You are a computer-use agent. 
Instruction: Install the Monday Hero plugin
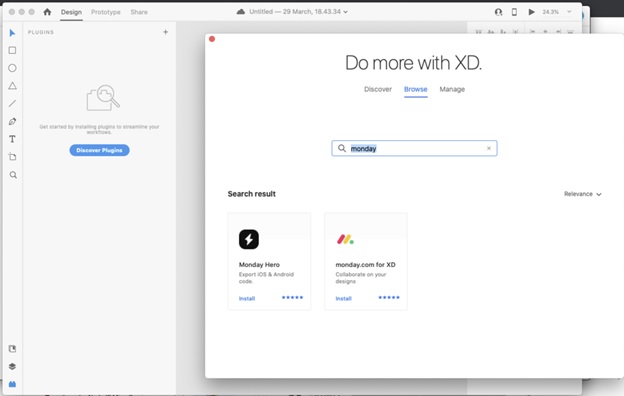(x=247, y=298)
